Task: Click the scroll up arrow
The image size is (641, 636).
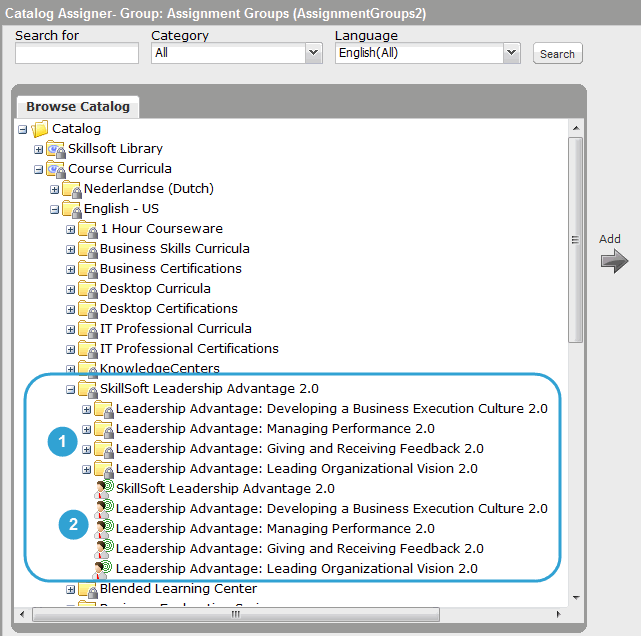Action: tap(576, 128)
